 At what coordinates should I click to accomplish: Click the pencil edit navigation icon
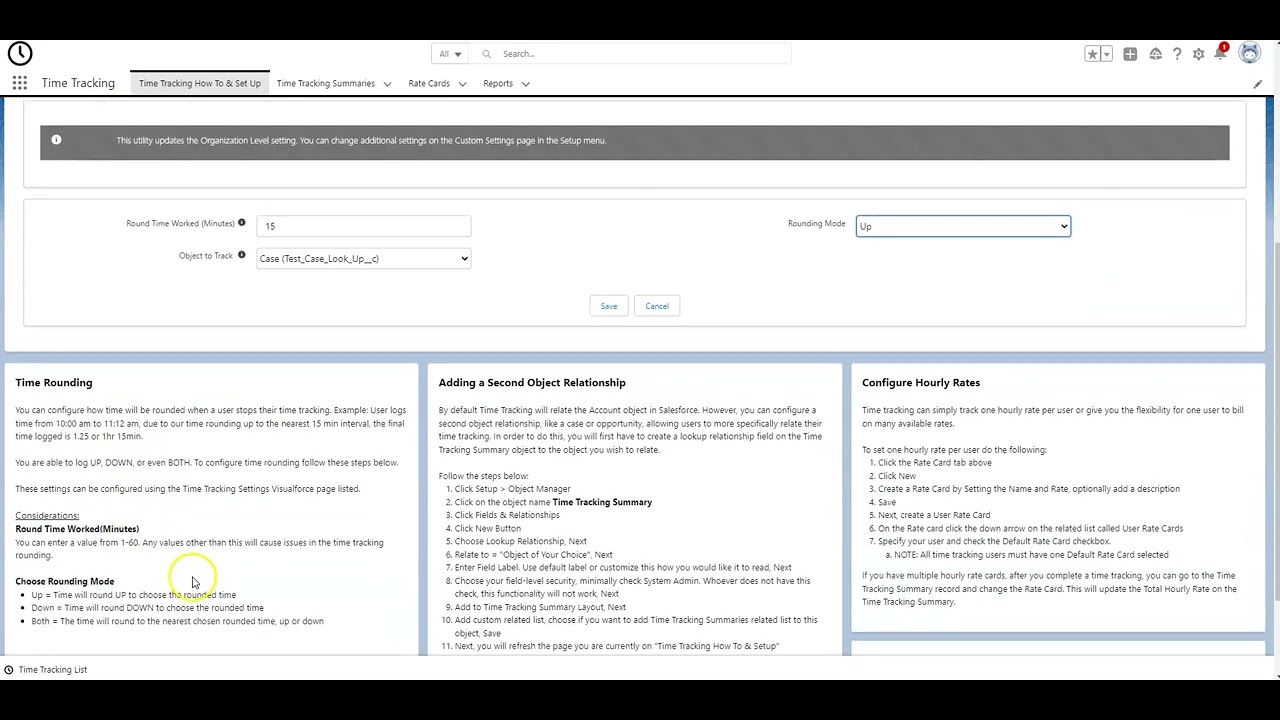1258,84
